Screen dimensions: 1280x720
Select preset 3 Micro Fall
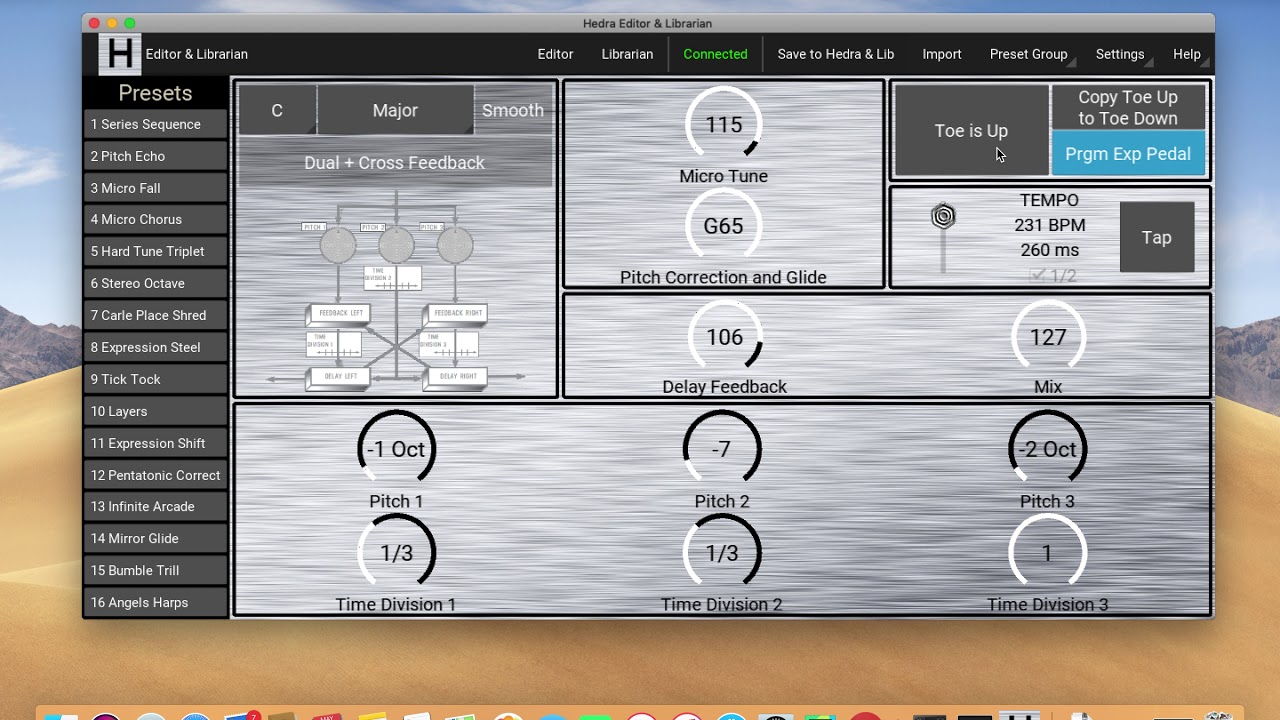pyautogui.click(x=156, y=188)
